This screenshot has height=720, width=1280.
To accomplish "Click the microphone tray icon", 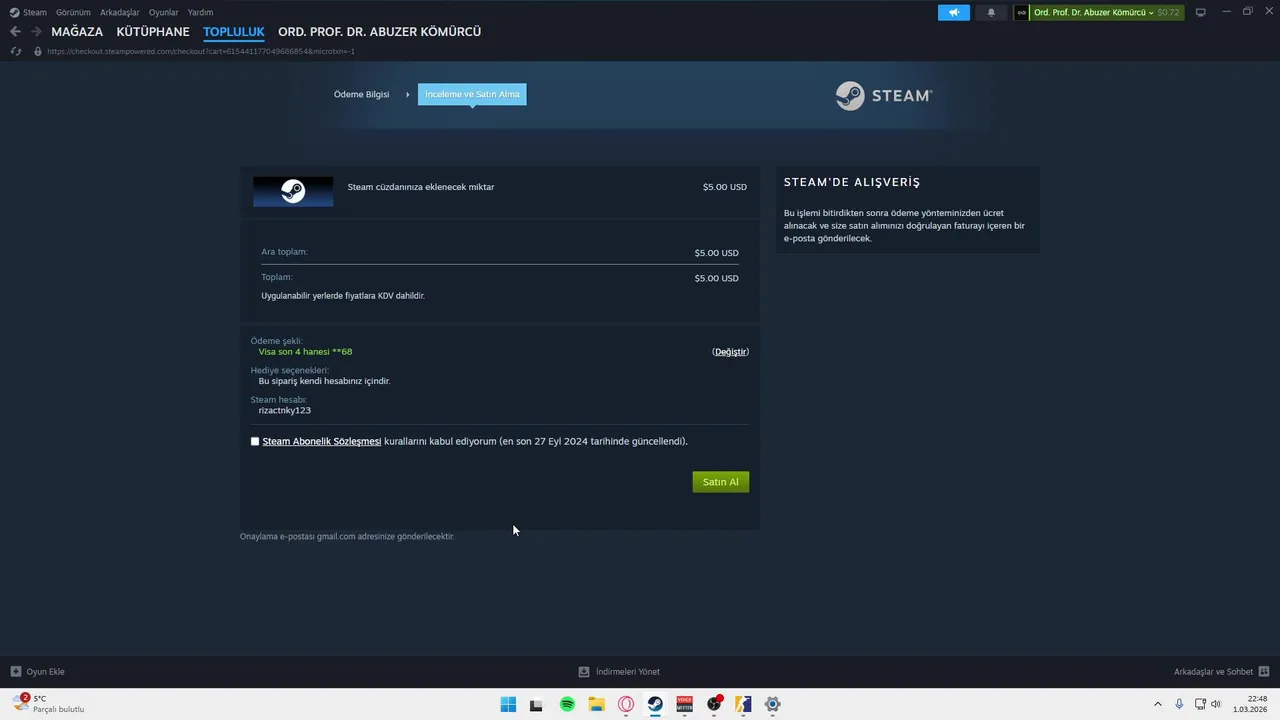I will pyautogui.click(x=1179, y=704).
